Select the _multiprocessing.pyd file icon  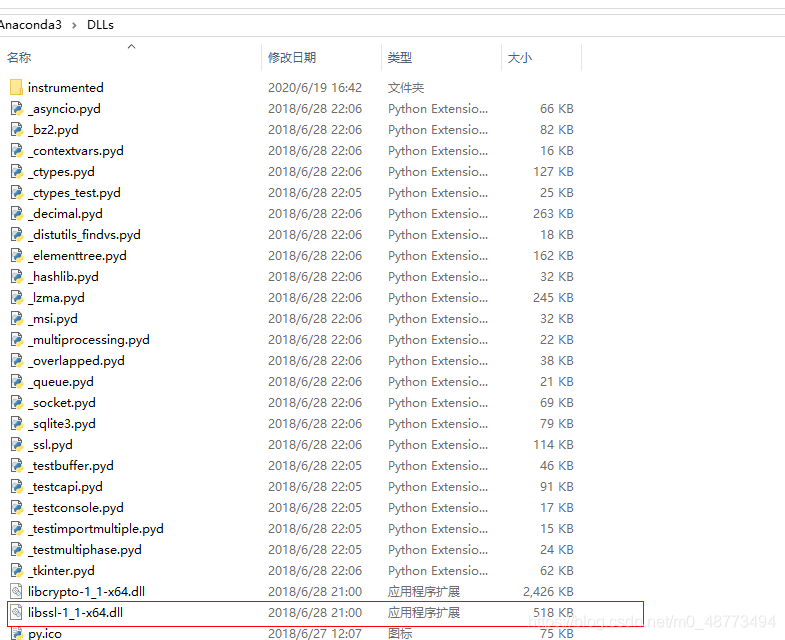[x=17, y=340]
